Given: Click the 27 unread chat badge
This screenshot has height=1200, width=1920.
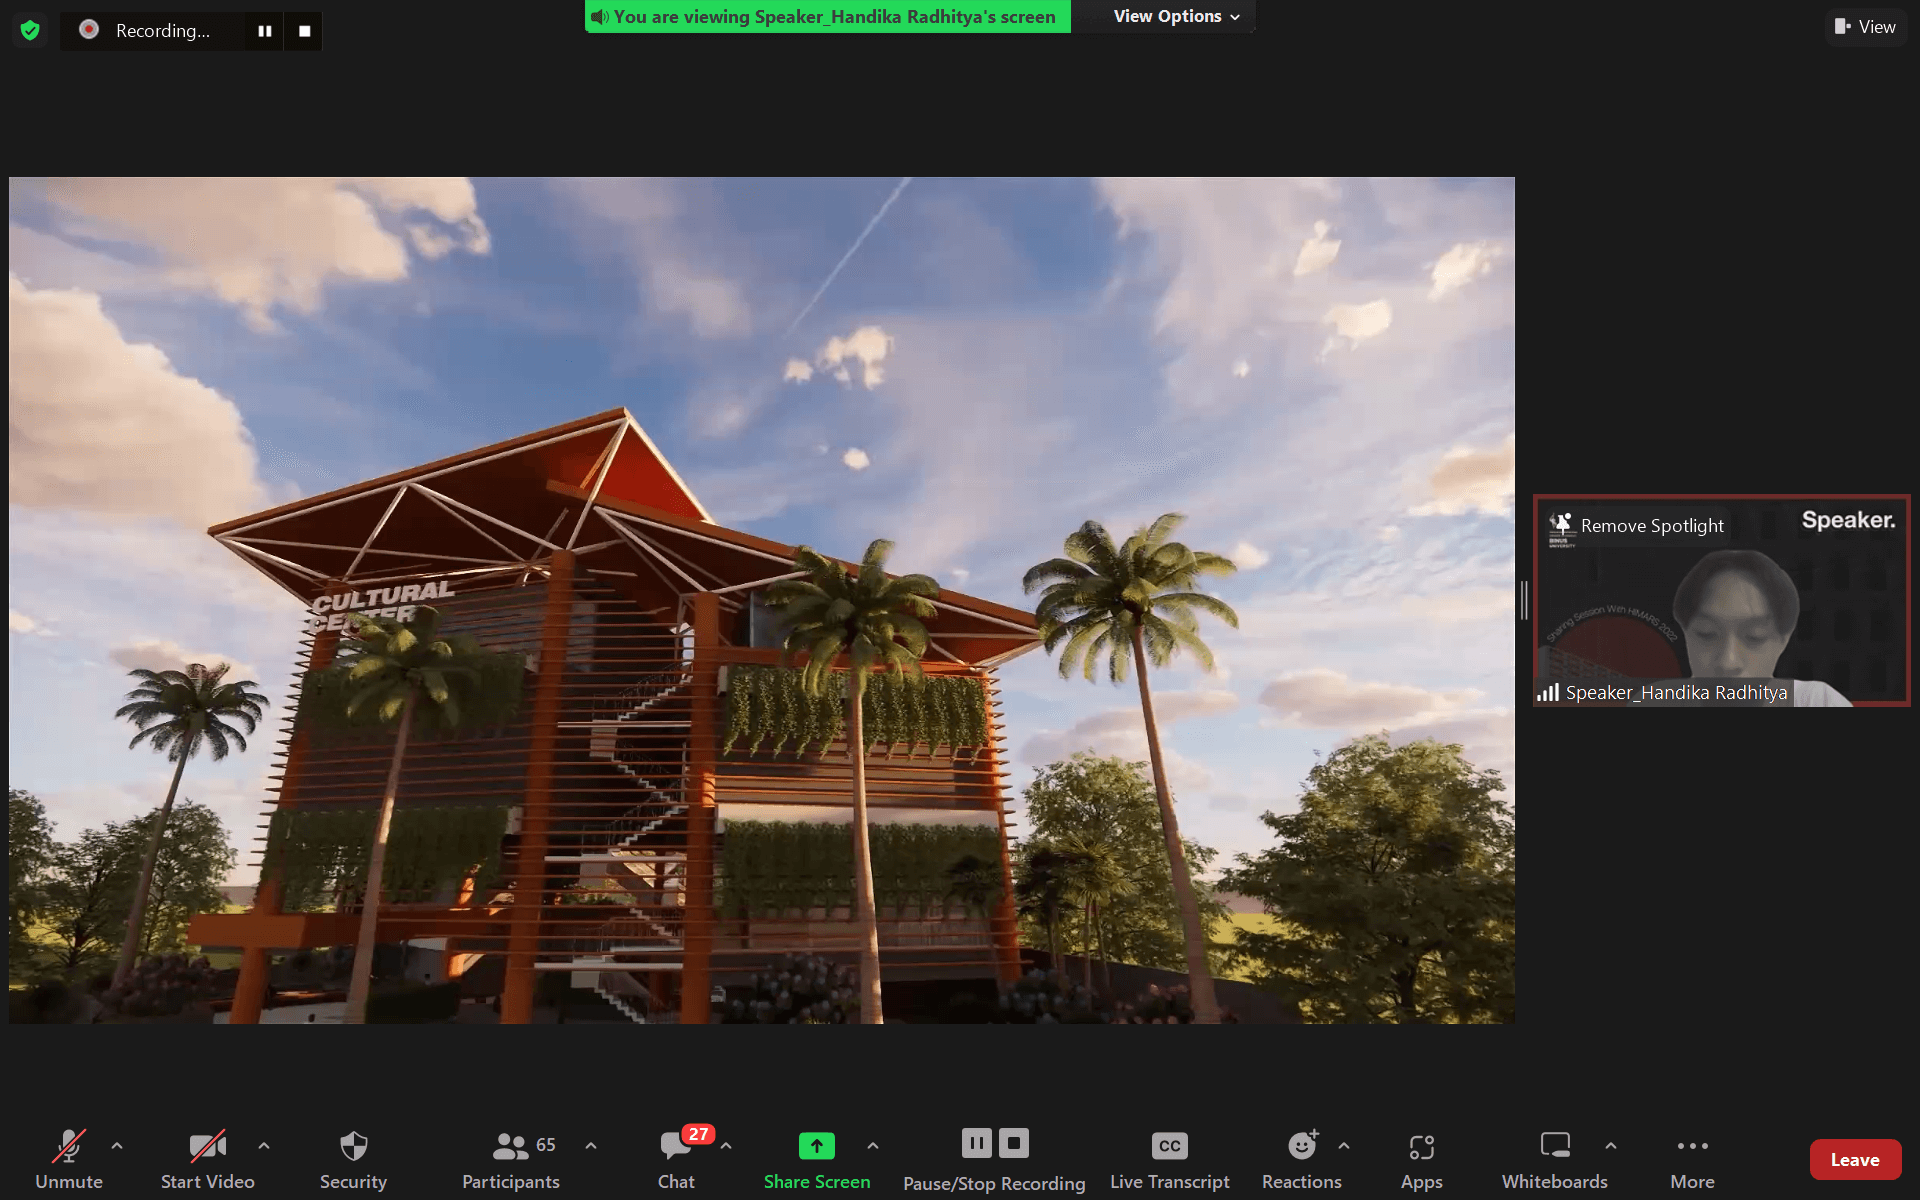Looking at the screenshot, I should click(x=698, y=1134).
